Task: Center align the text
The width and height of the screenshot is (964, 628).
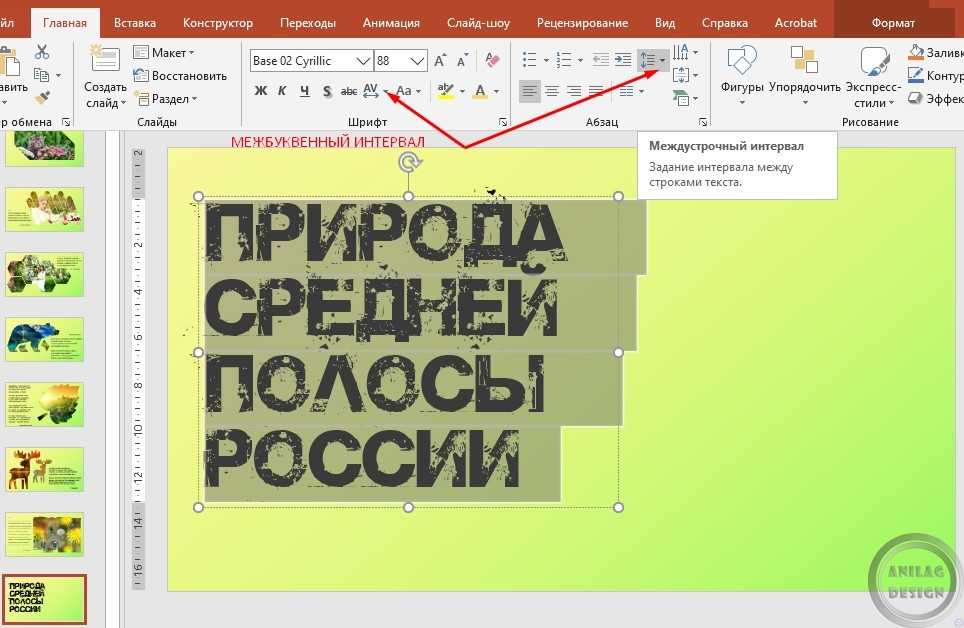Action: click(x=551, y=92)
